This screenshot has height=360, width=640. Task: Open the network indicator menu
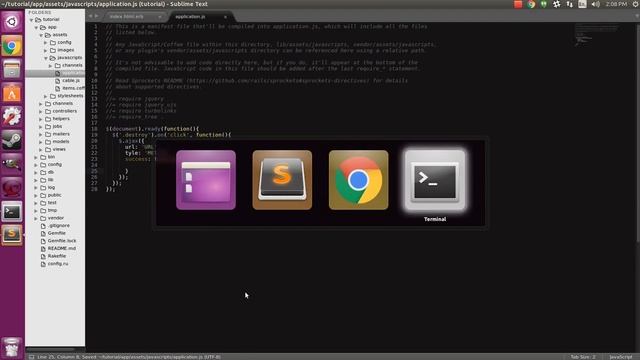(569, 4)
